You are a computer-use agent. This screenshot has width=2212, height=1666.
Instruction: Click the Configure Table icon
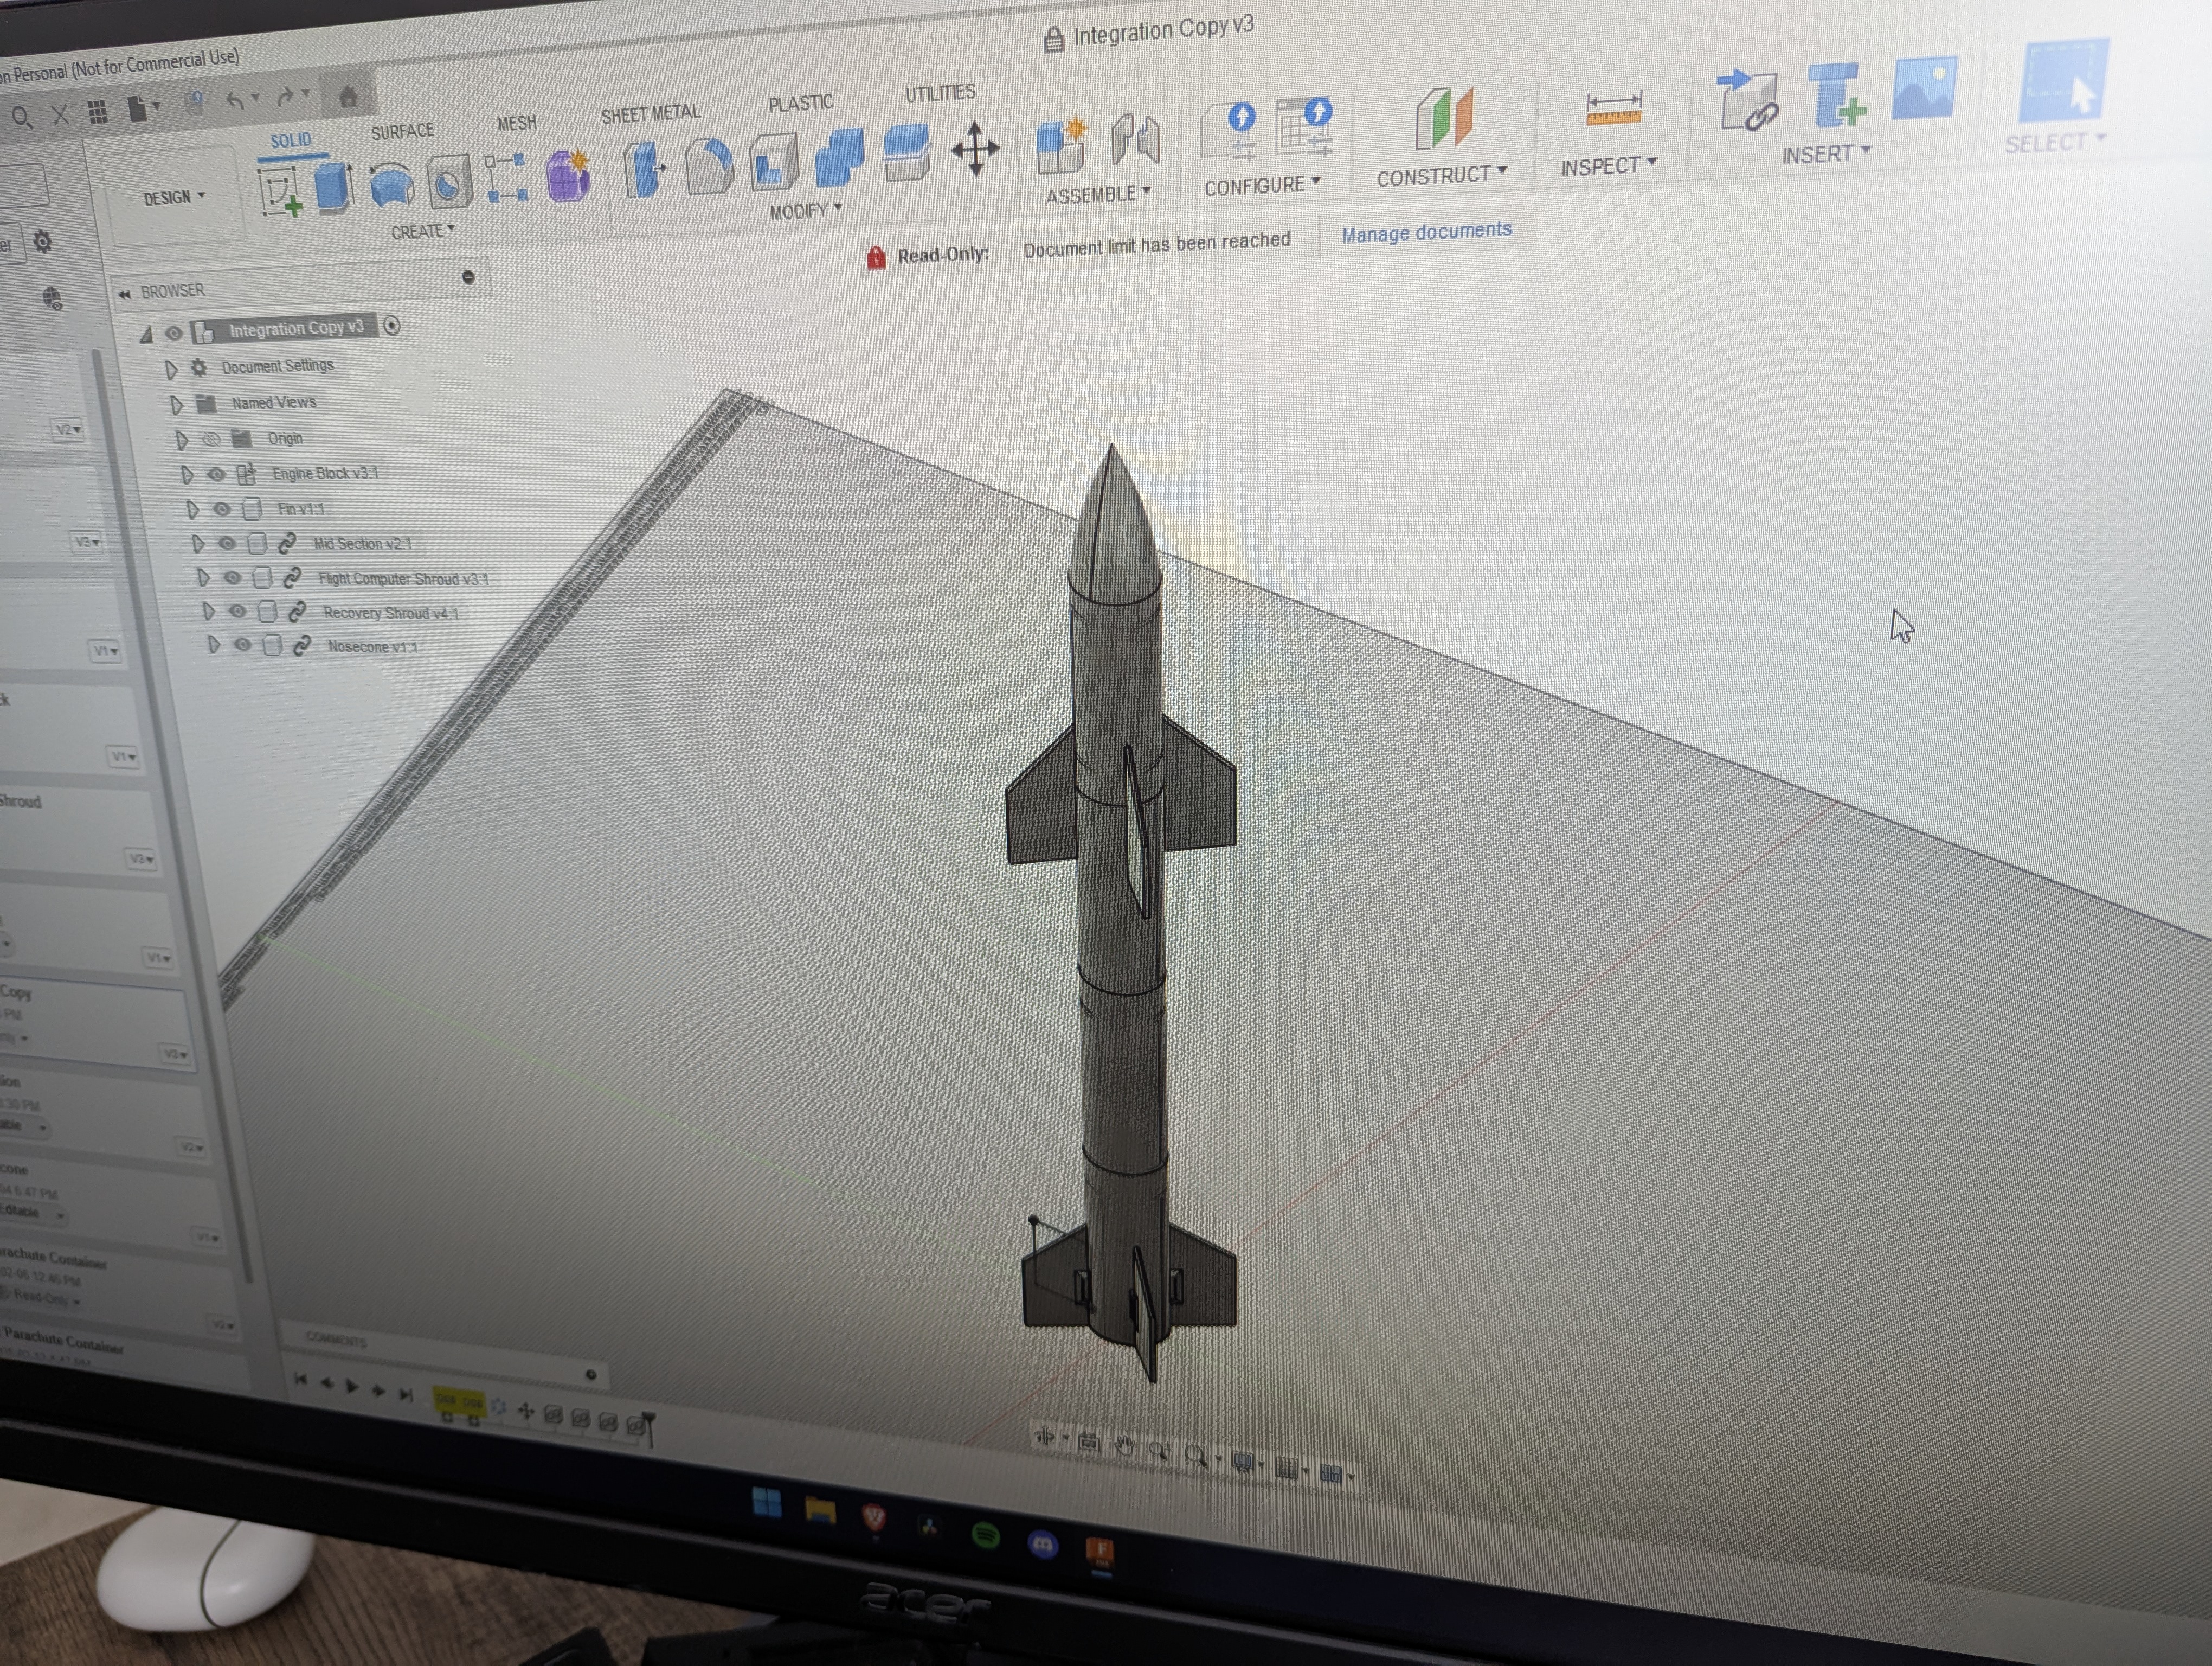(1304, 127)
